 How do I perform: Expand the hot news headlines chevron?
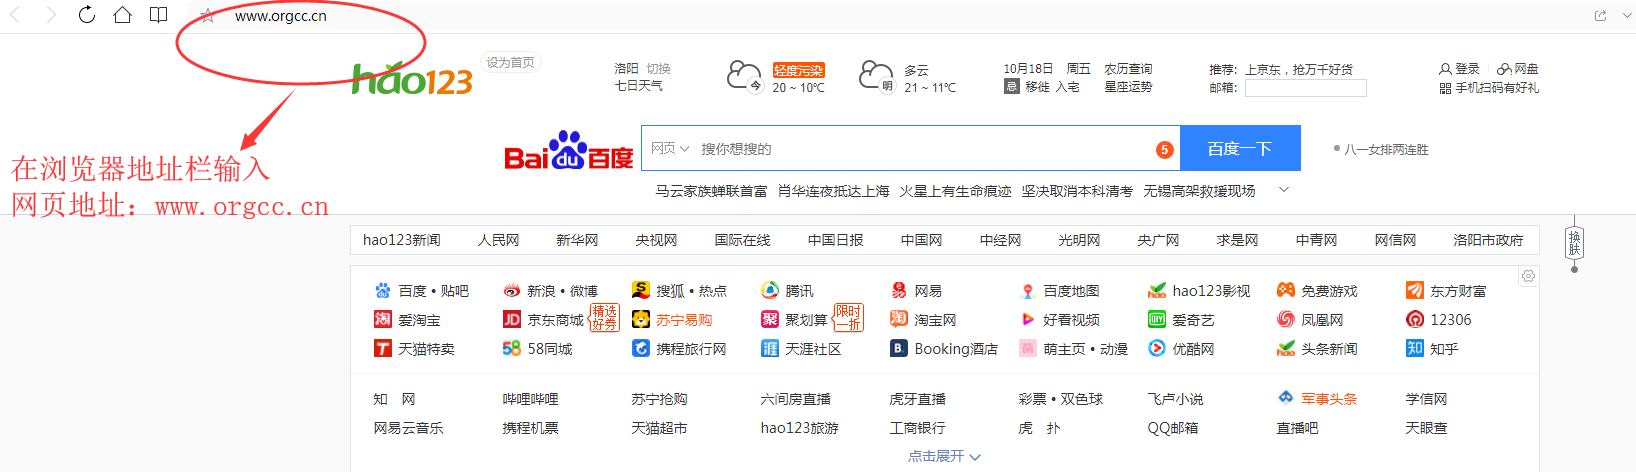pyautogui.click(x=1284, y=190)
